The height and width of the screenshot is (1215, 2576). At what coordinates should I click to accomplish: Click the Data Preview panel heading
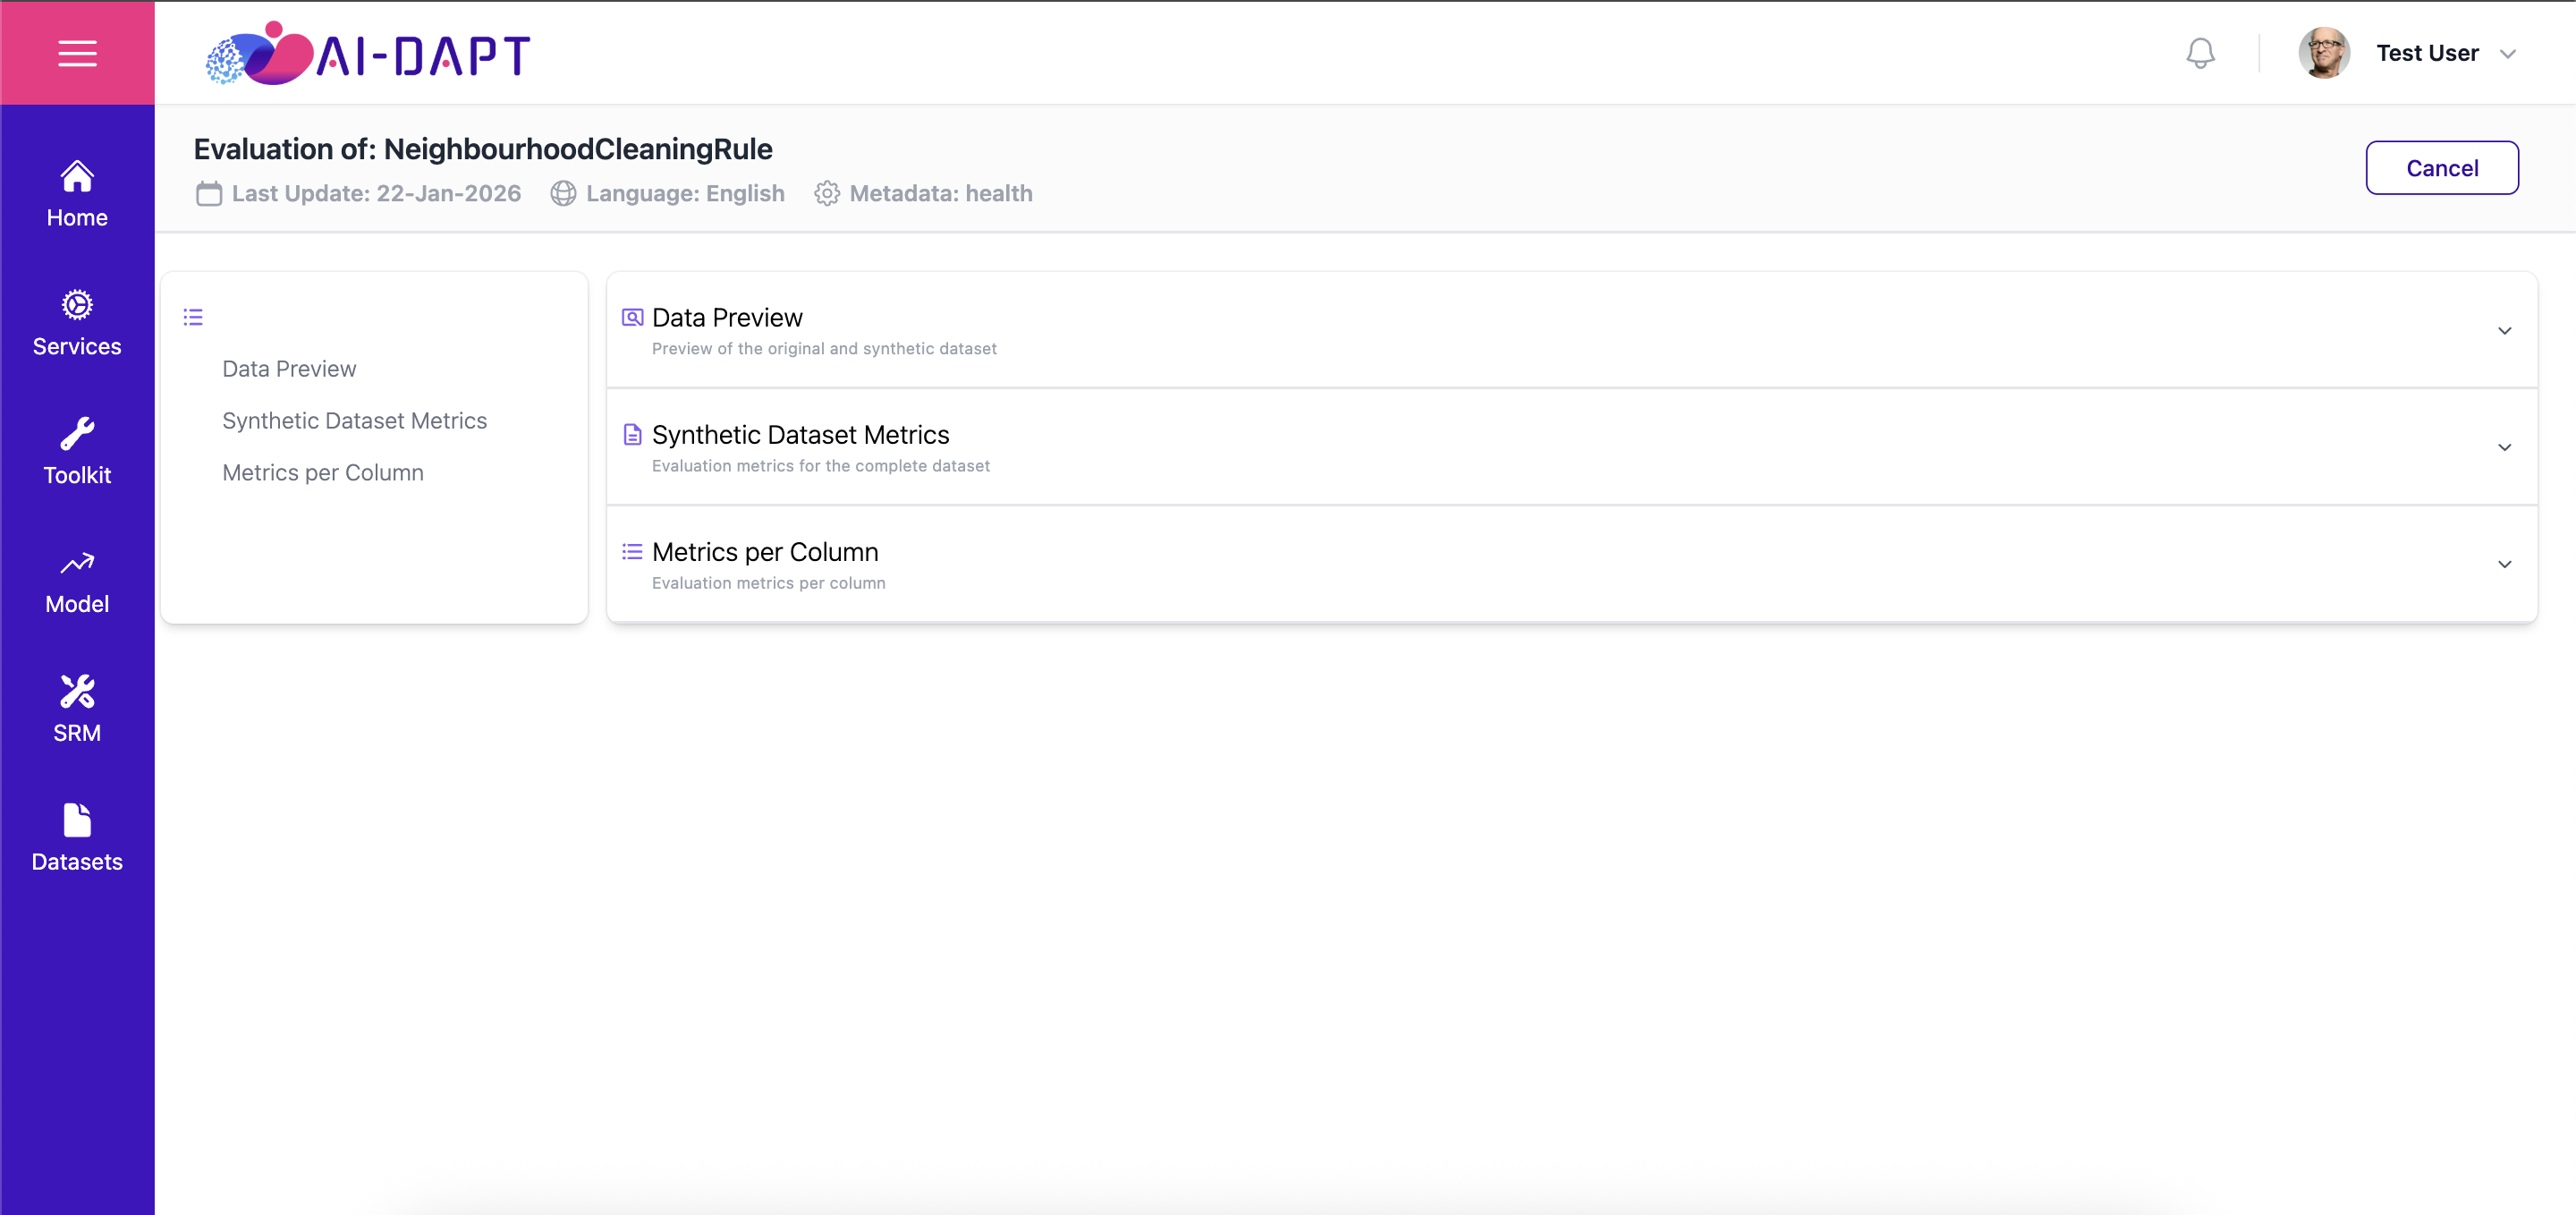[727, 318]
